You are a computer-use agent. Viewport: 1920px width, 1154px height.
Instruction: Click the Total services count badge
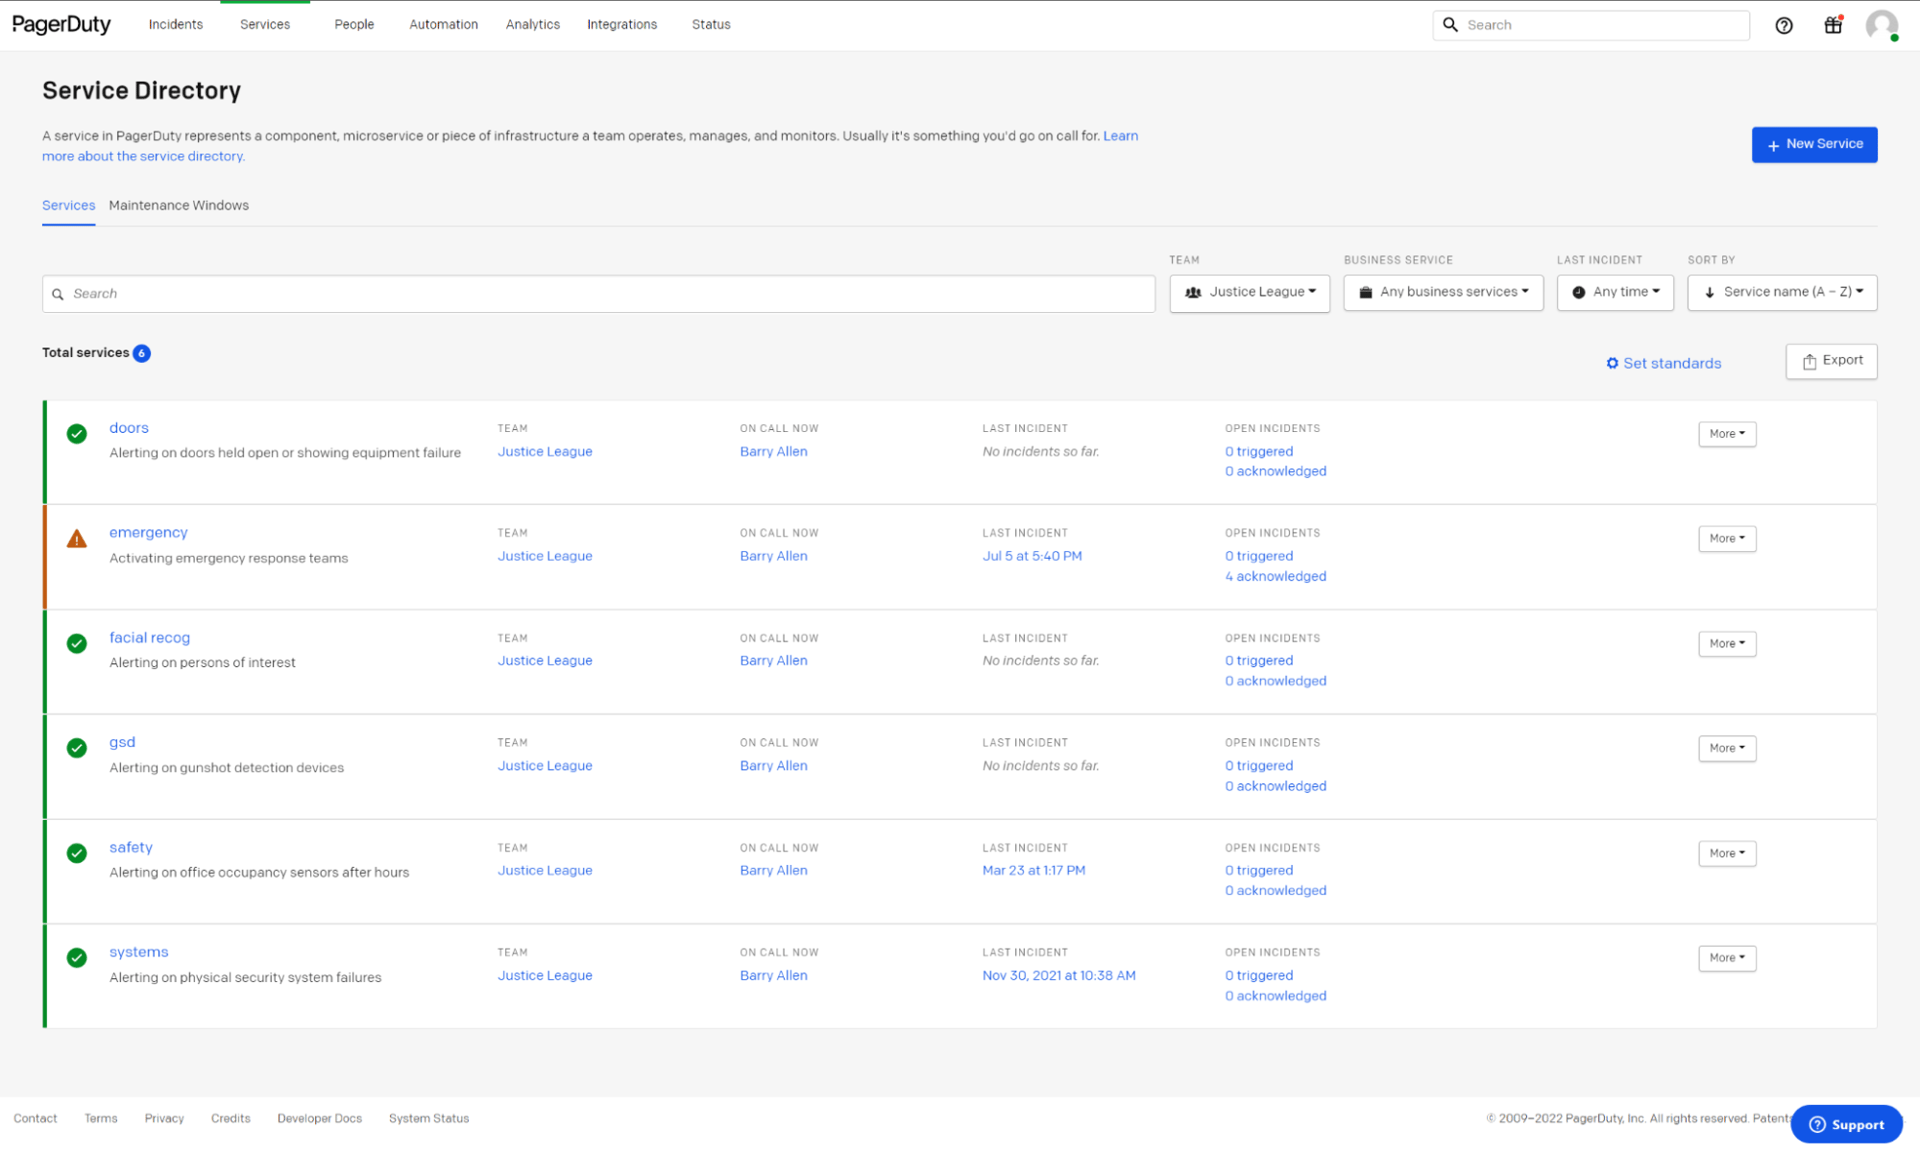(142, 353)
